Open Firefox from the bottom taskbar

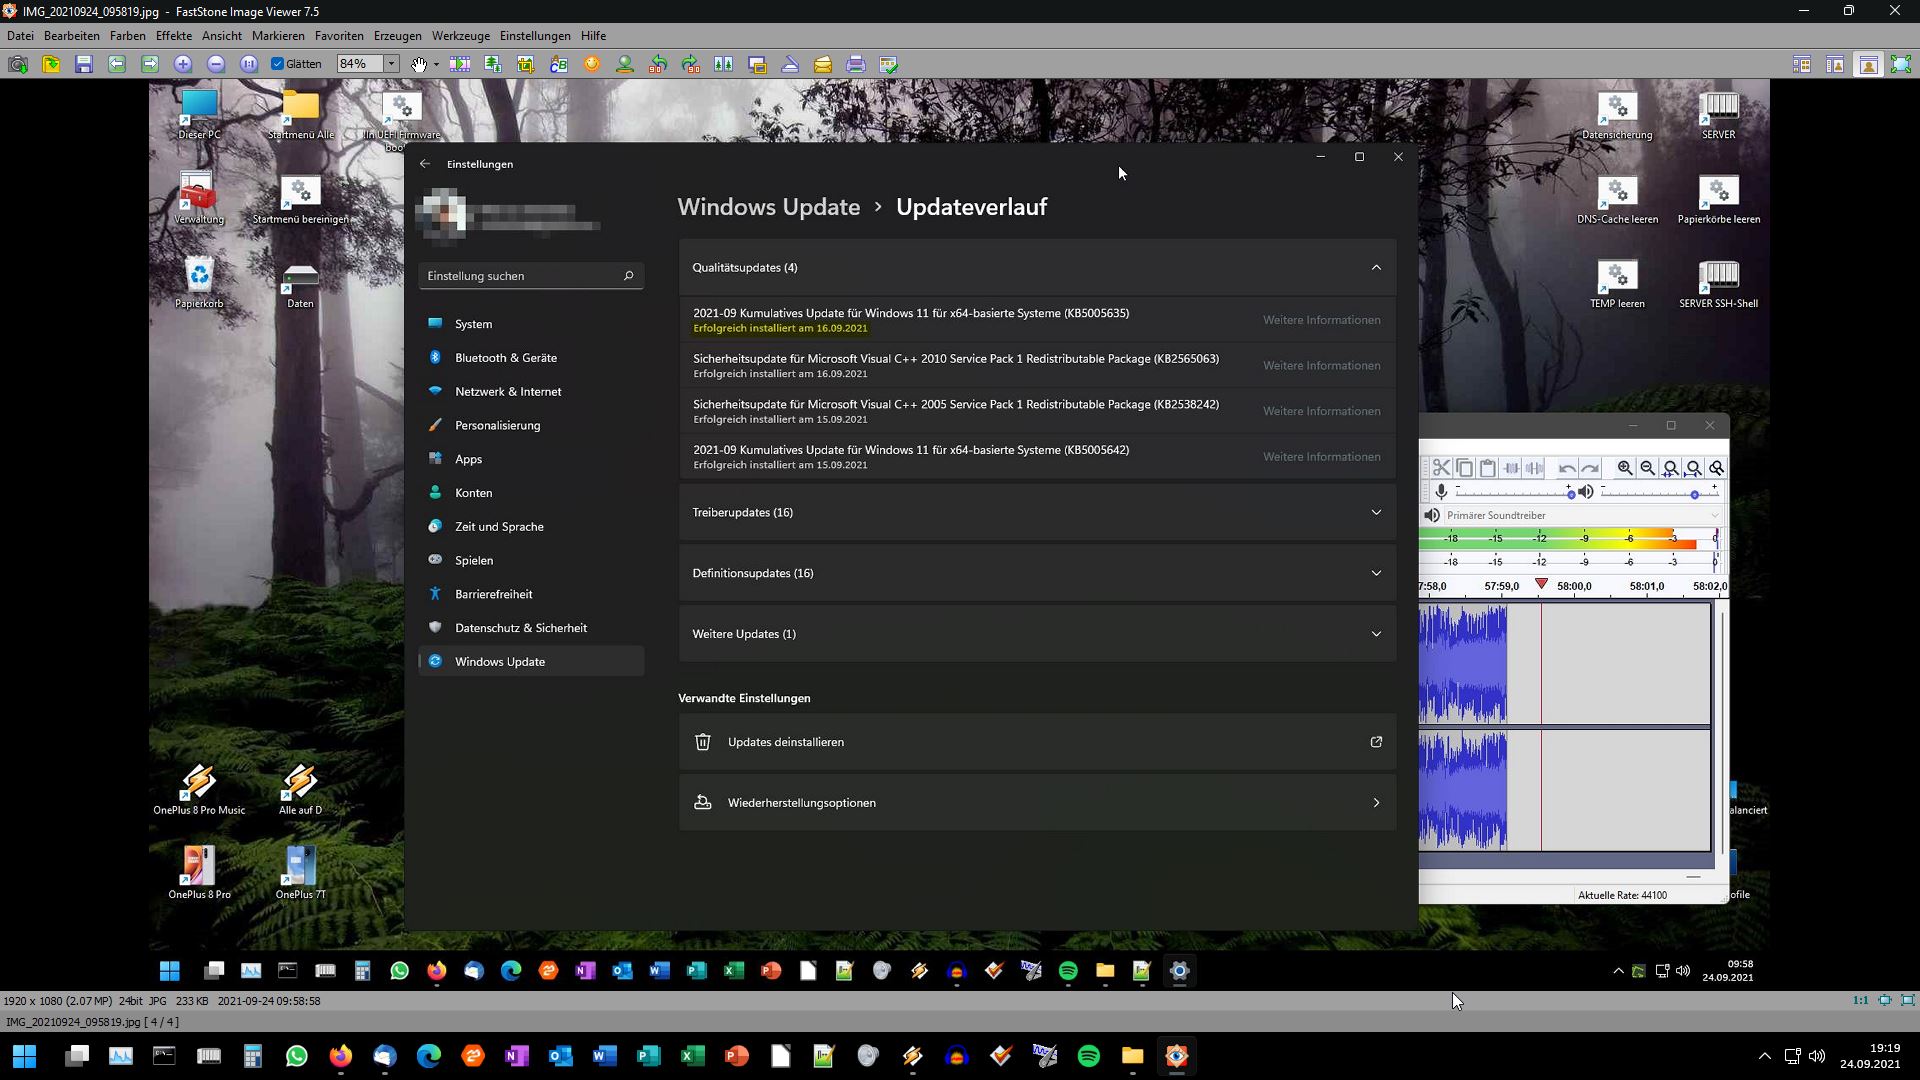pos(341,1056)
